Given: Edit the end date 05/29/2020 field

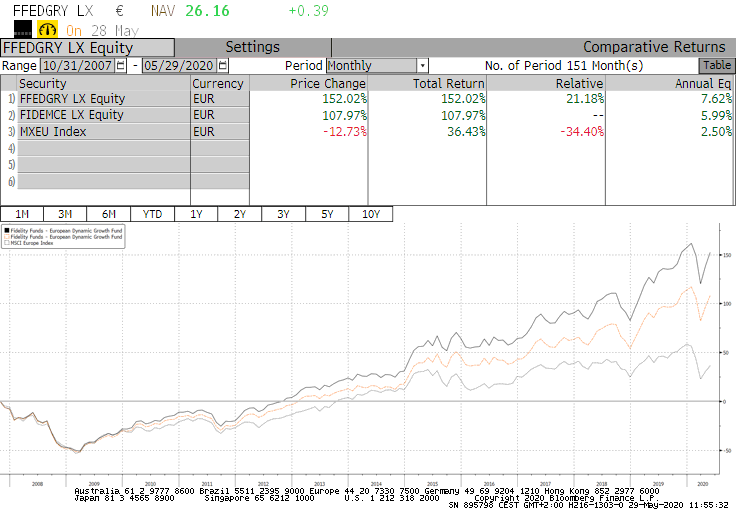Looking at the screenshot, I should (180, 65).
